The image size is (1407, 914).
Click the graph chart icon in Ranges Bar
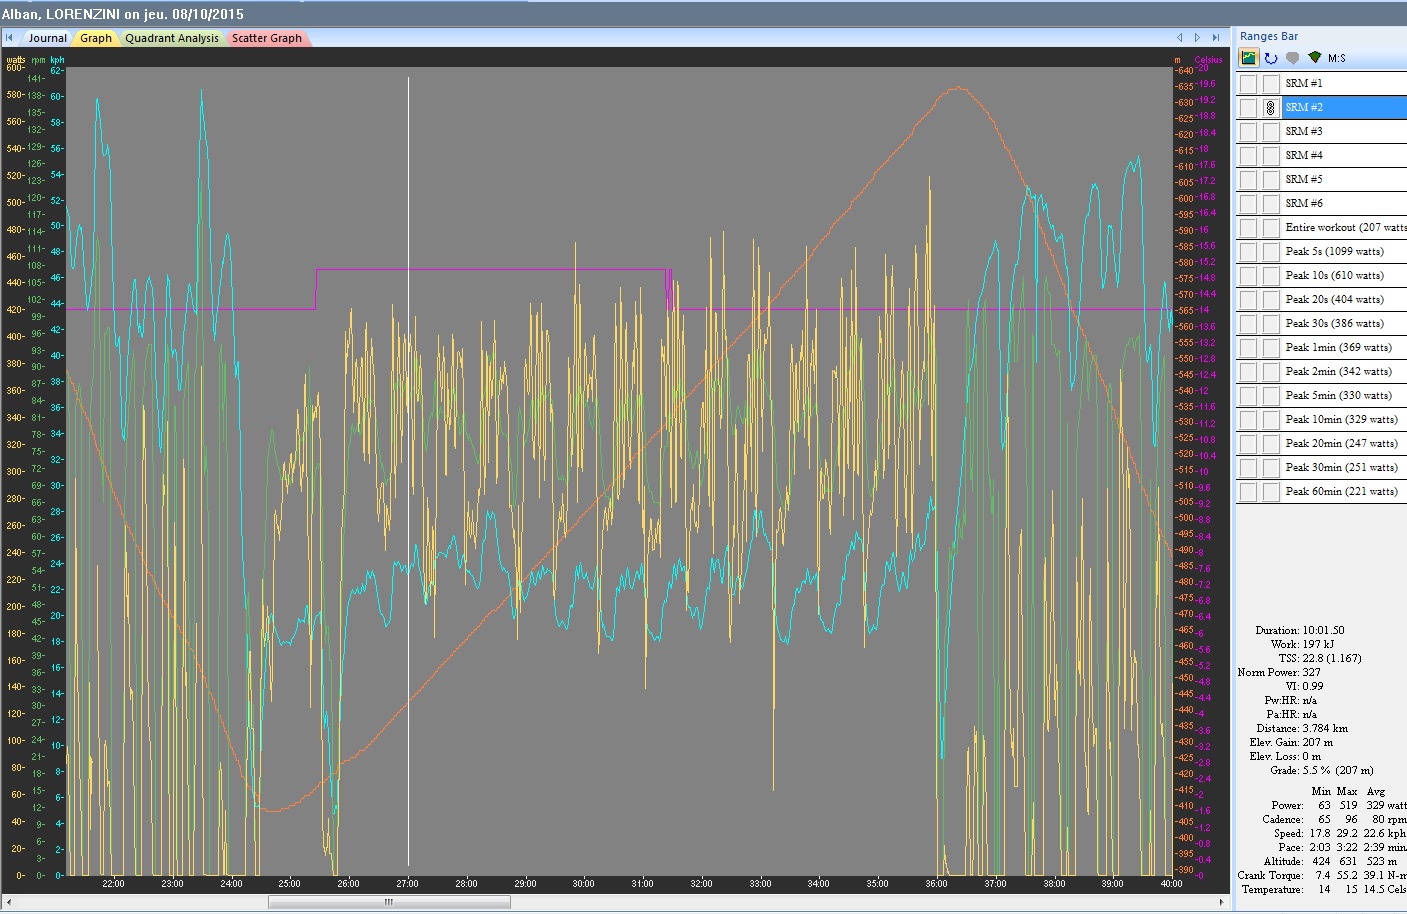pos(1249,58)
